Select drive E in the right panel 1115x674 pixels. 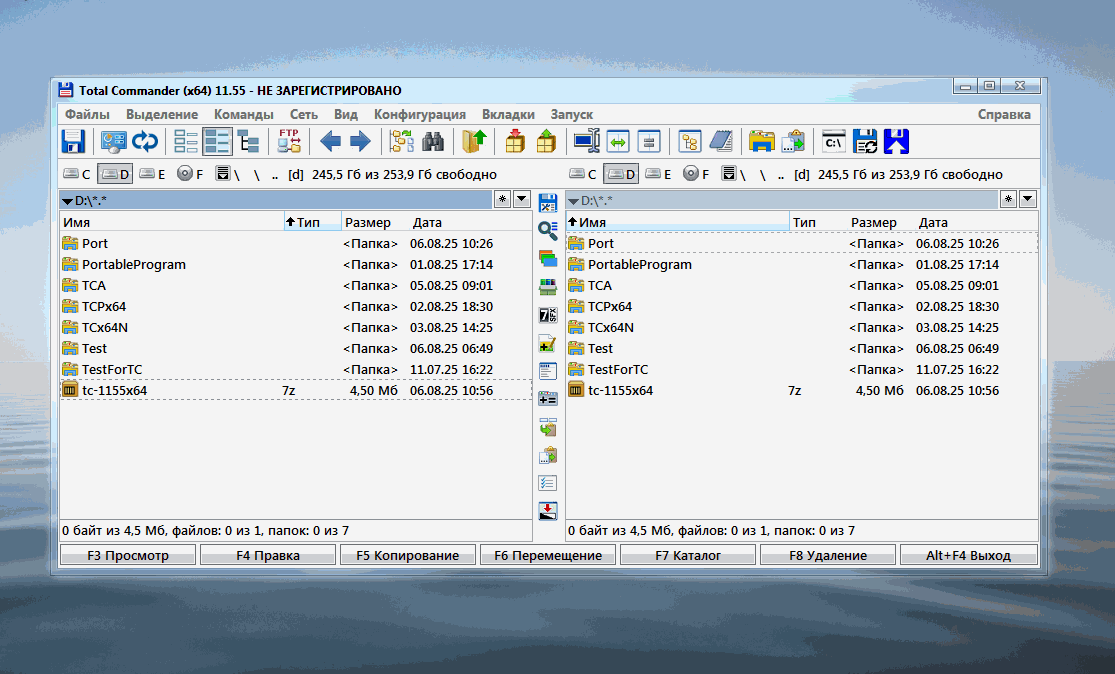(658, 174)
